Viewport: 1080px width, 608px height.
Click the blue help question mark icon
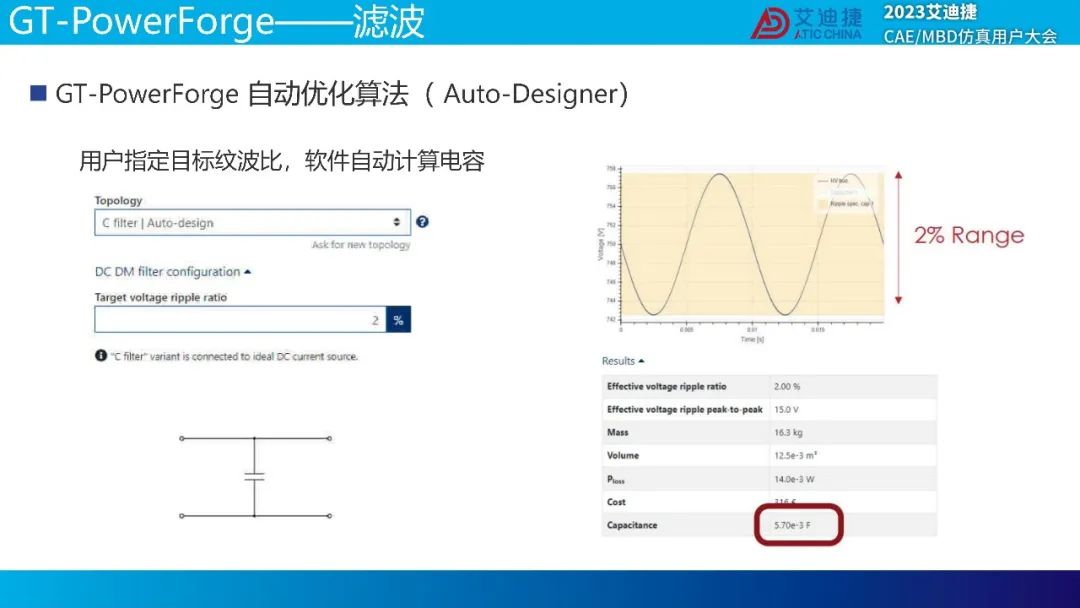click(422, 222)
